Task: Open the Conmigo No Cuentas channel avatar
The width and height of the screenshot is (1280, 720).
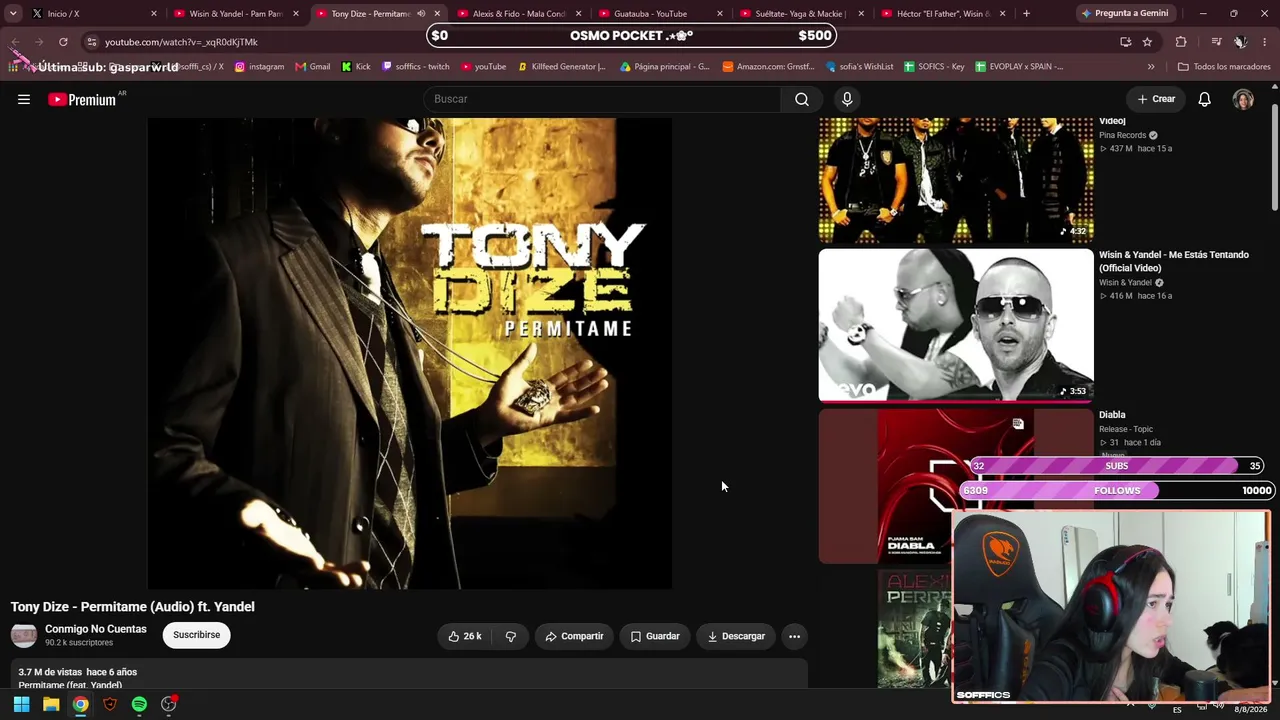Action: (x=24, y=635)
